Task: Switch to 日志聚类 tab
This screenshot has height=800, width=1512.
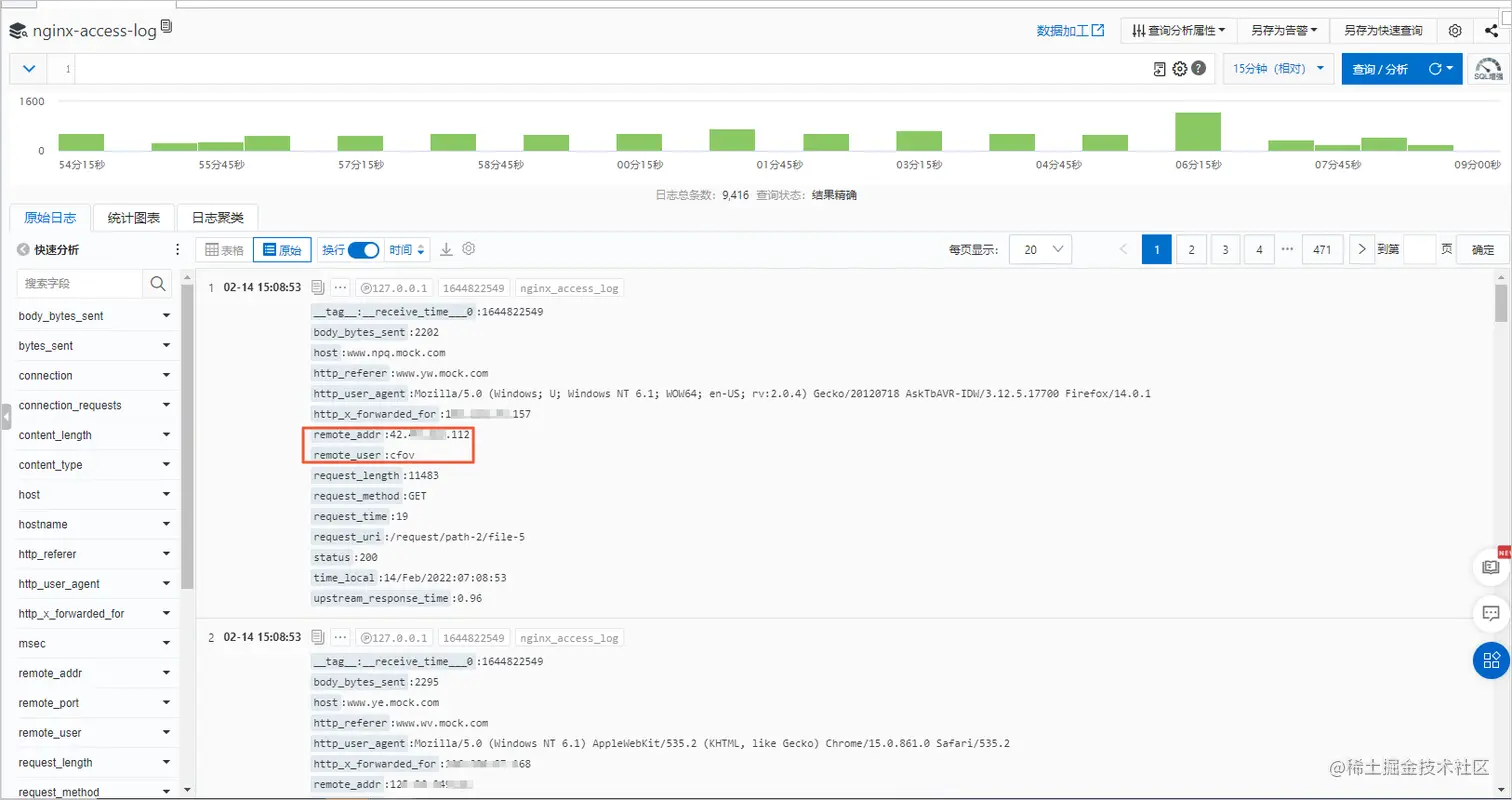Action: pyautogui.click(x=217, y=217)
